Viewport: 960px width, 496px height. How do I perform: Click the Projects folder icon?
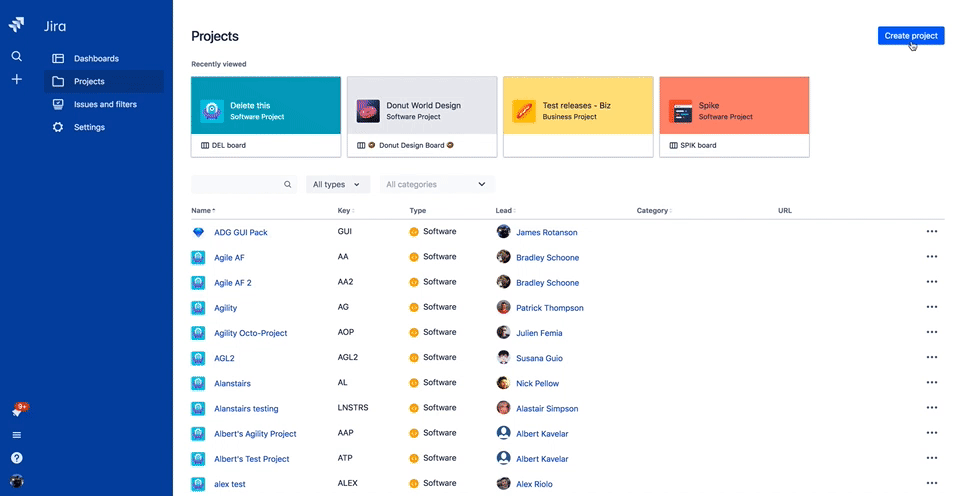tap(58, 81)
